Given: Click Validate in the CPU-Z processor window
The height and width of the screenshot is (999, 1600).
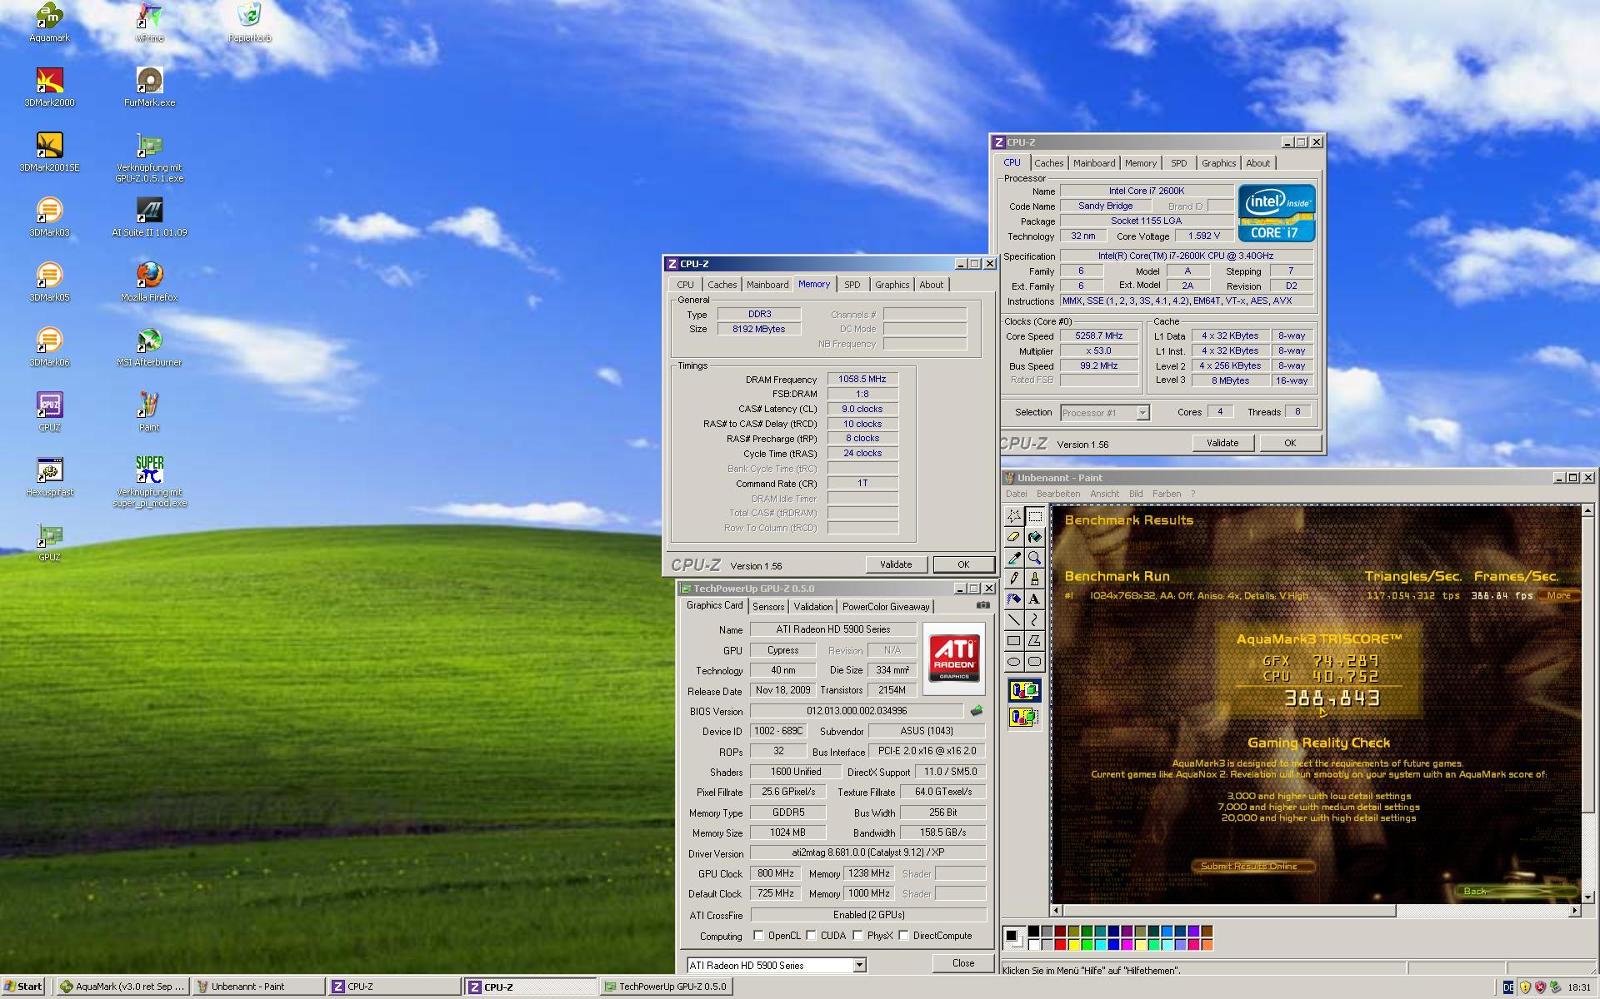Looking at the screenshot, I should coord(1222,442).
